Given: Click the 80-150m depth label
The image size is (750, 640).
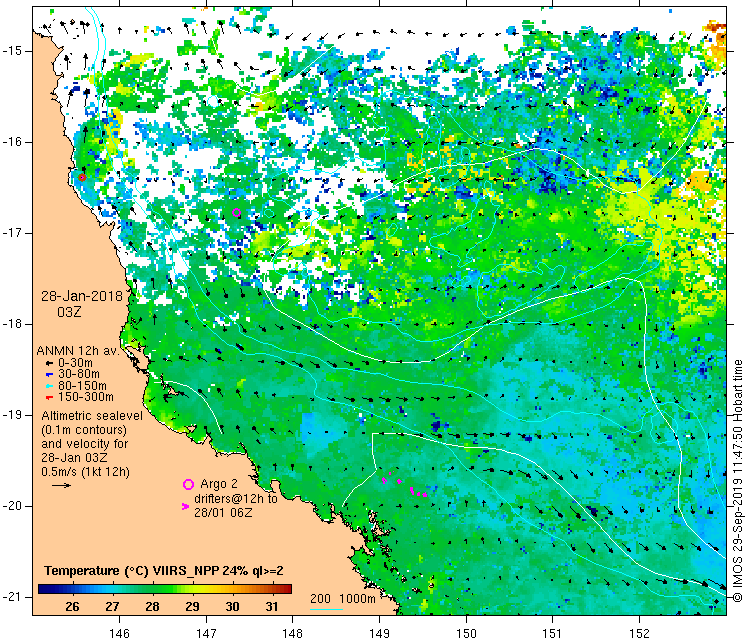Looking at the screenshot, I should tap(82, 386).
